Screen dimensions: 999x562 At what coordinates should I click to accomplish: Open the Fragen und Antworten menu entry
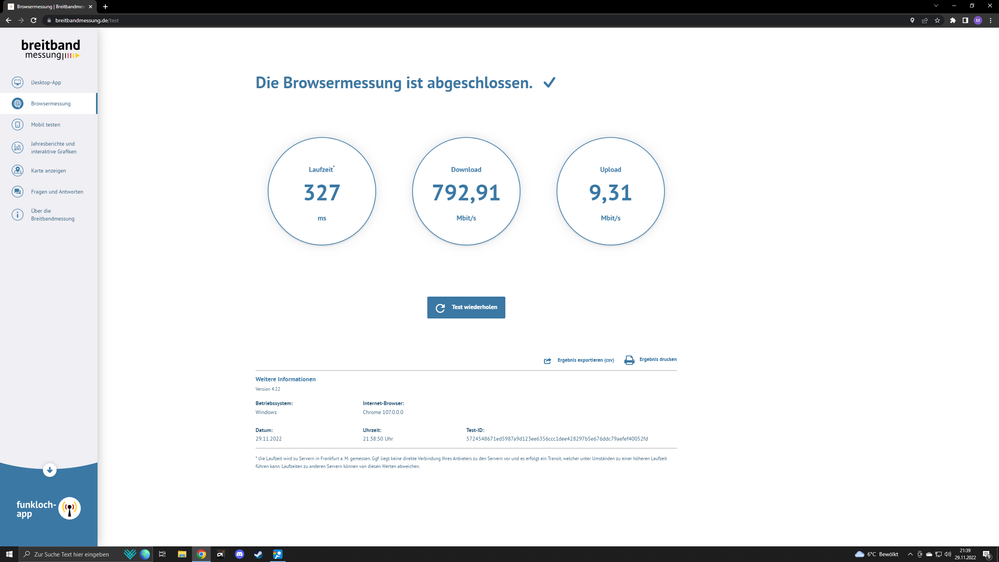pyautogui.click(x=57, y=192)
